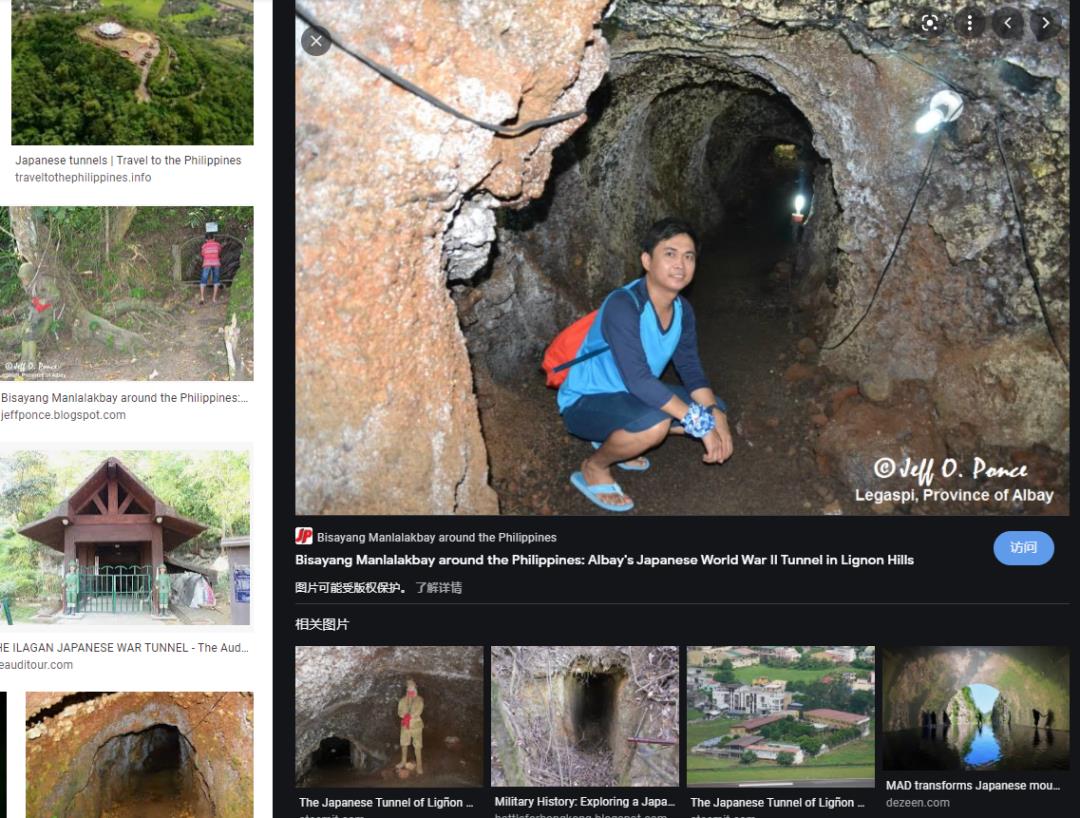
Task: Click the 图片可能受版权保护 copyright notice
Action: [351, 587]
